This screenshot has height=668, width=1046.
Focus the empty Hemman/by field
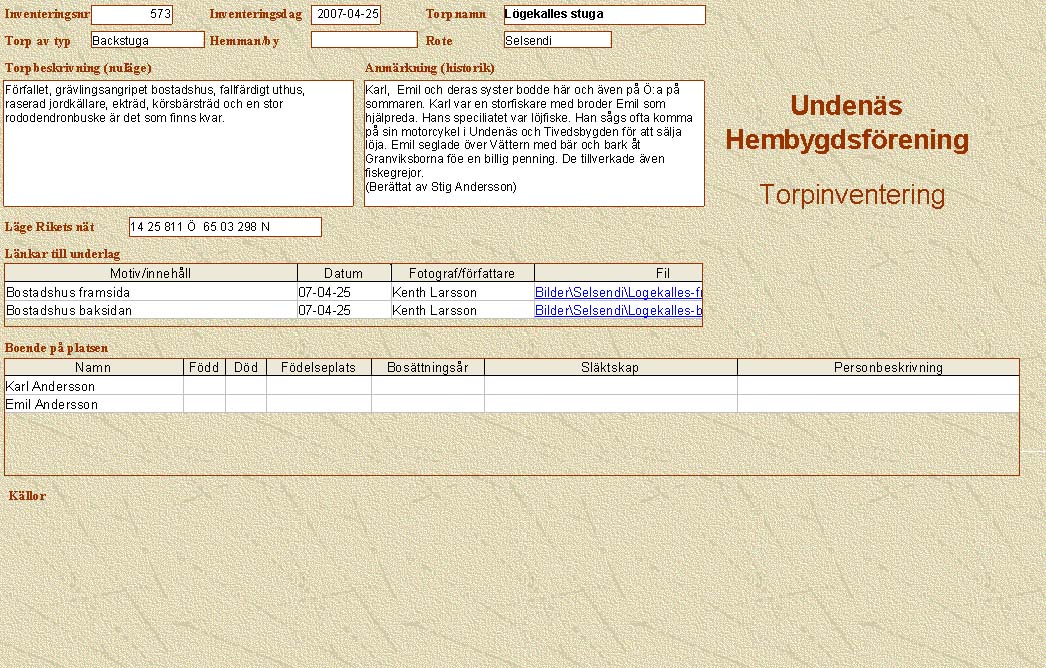363,40
